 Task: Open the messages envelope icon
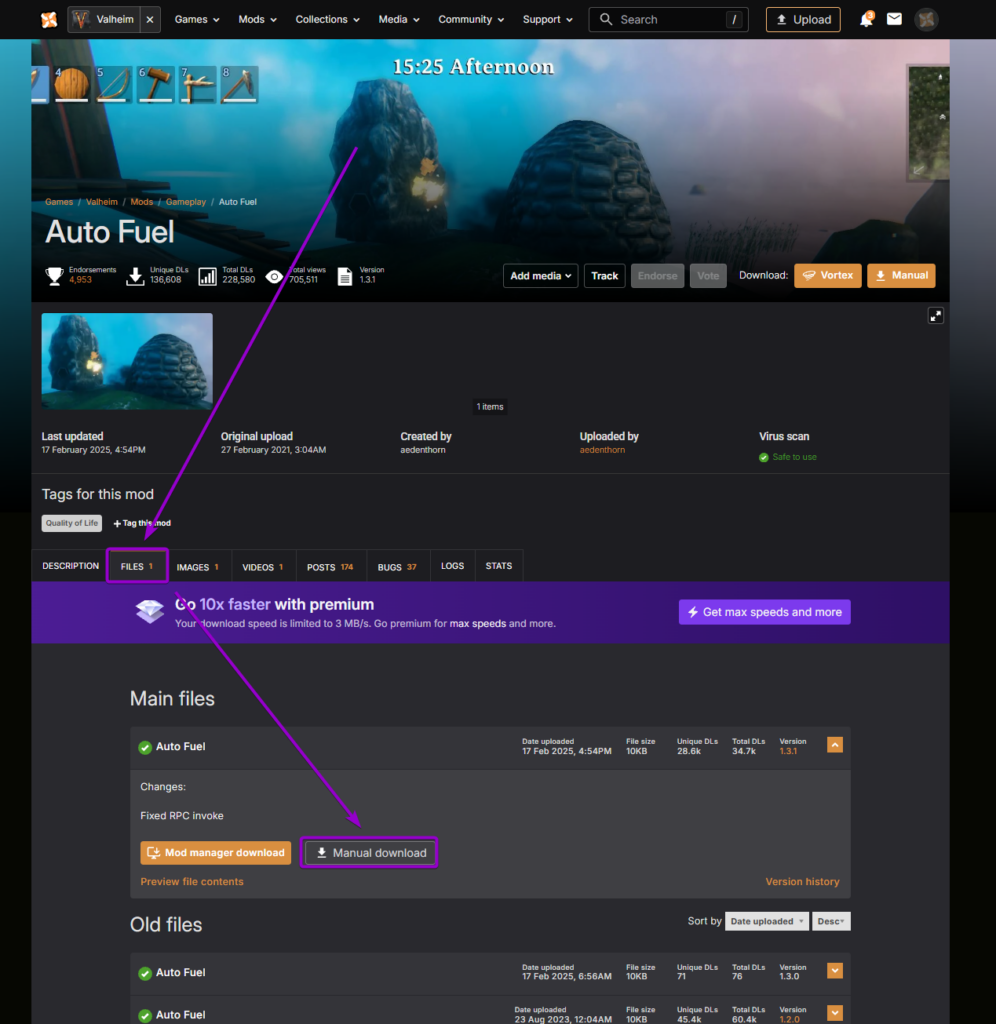(x=894, y=20)
